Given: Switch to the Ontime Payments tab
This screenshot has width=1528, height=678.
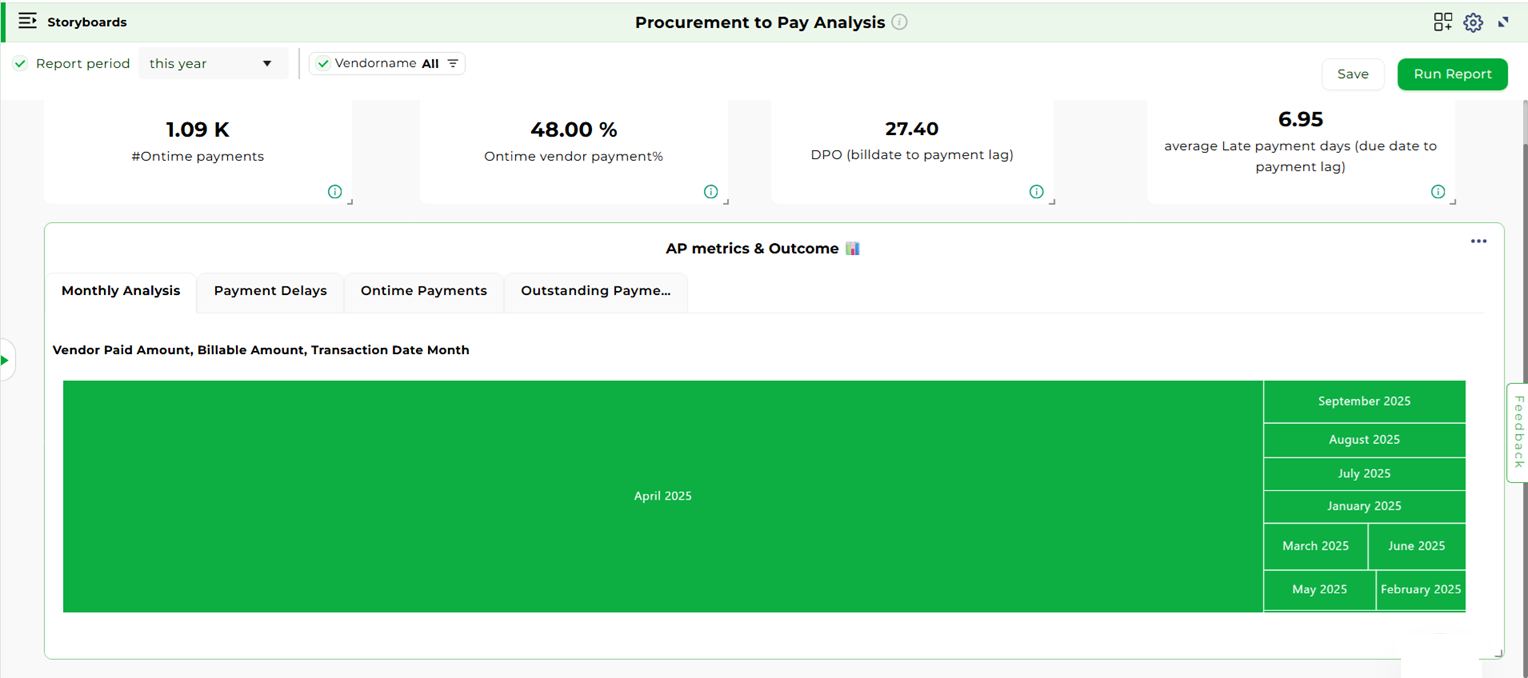Looking at the screenshot, I should (423, 291).
